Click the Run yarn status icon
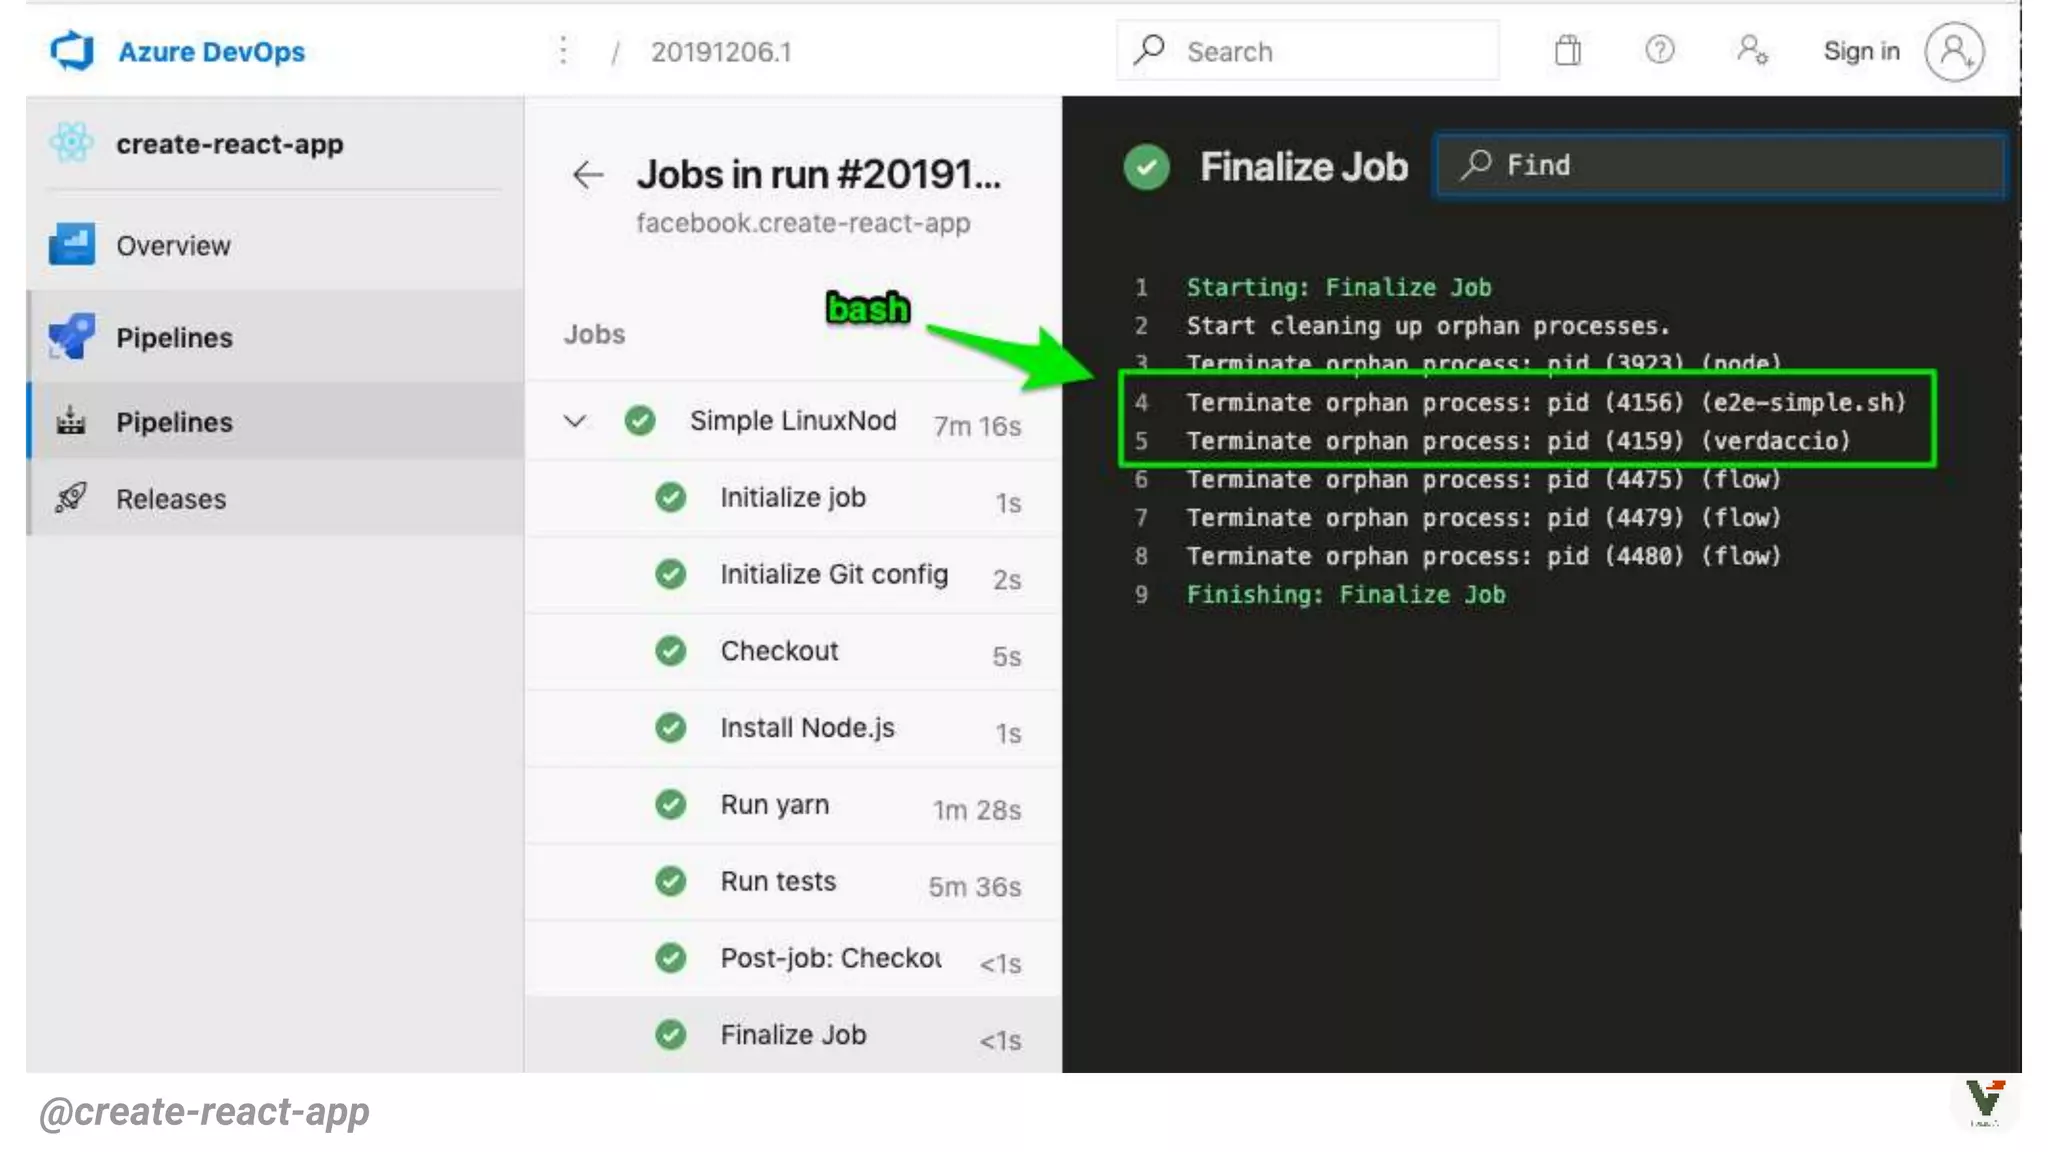The width and height of the screenshot is (2048, 1152). point(670,804)
